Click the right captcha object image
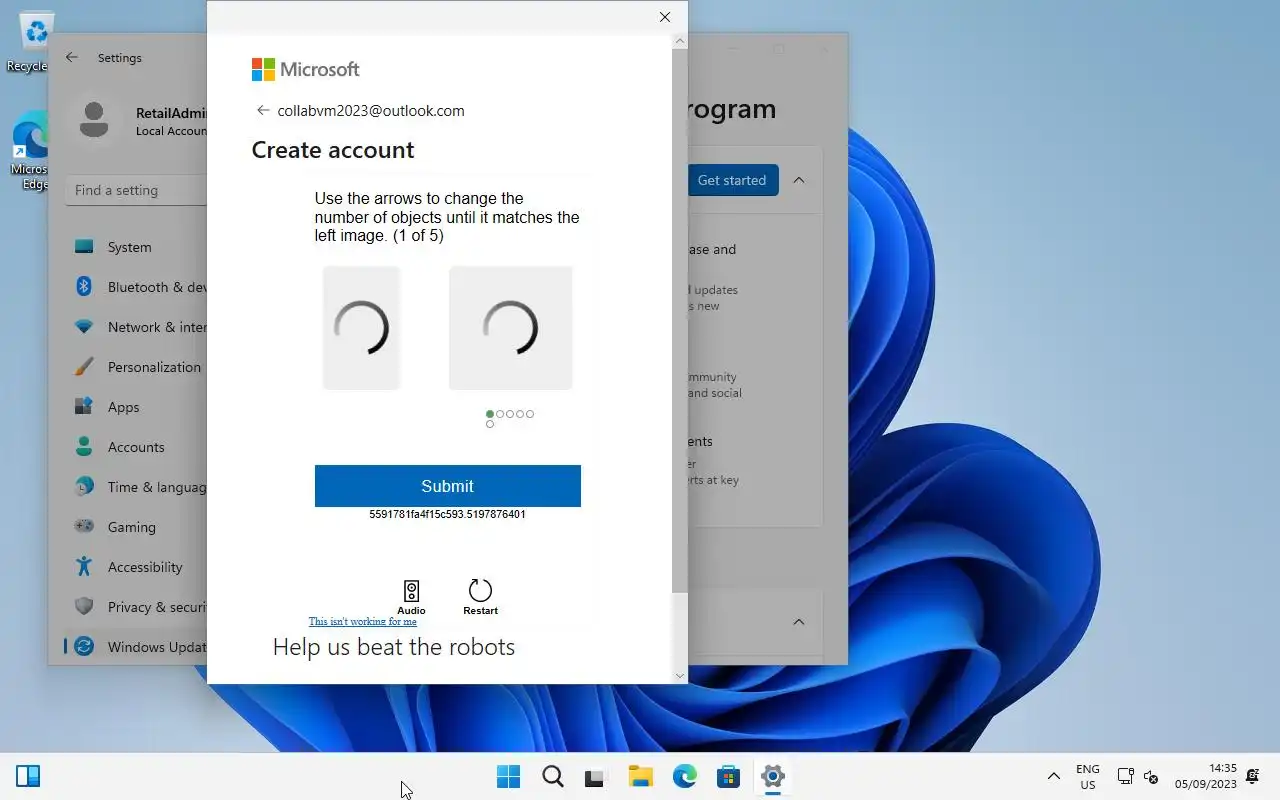The height and width of the screenshot is (800, 1280). 510,328
